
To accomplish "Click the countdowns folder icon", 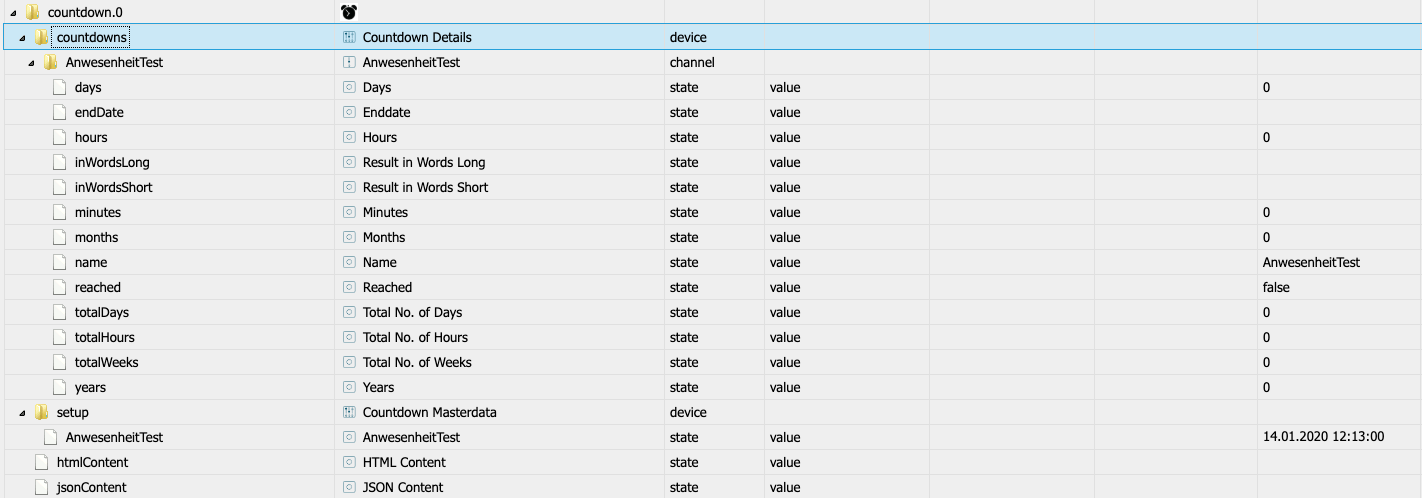I will (x=41, y=37).
